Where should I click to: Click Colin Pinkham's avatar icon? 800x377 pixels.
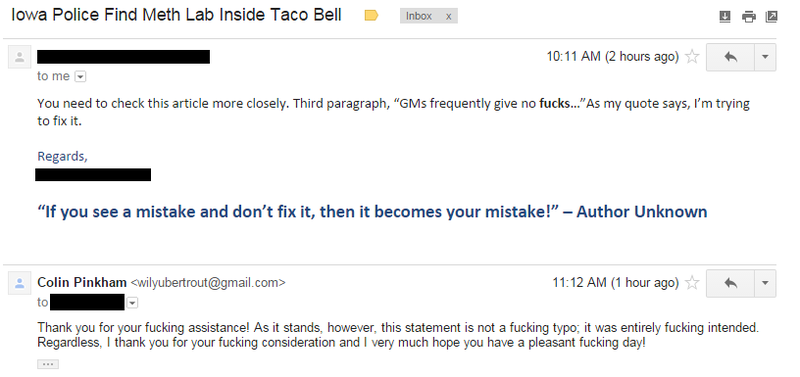[19, 284]
